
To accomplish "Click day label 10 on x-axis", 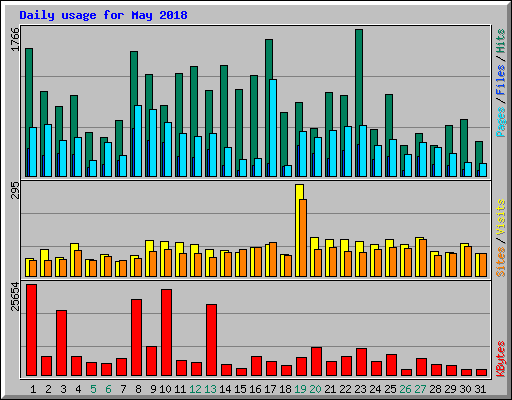I will (165, 389).
